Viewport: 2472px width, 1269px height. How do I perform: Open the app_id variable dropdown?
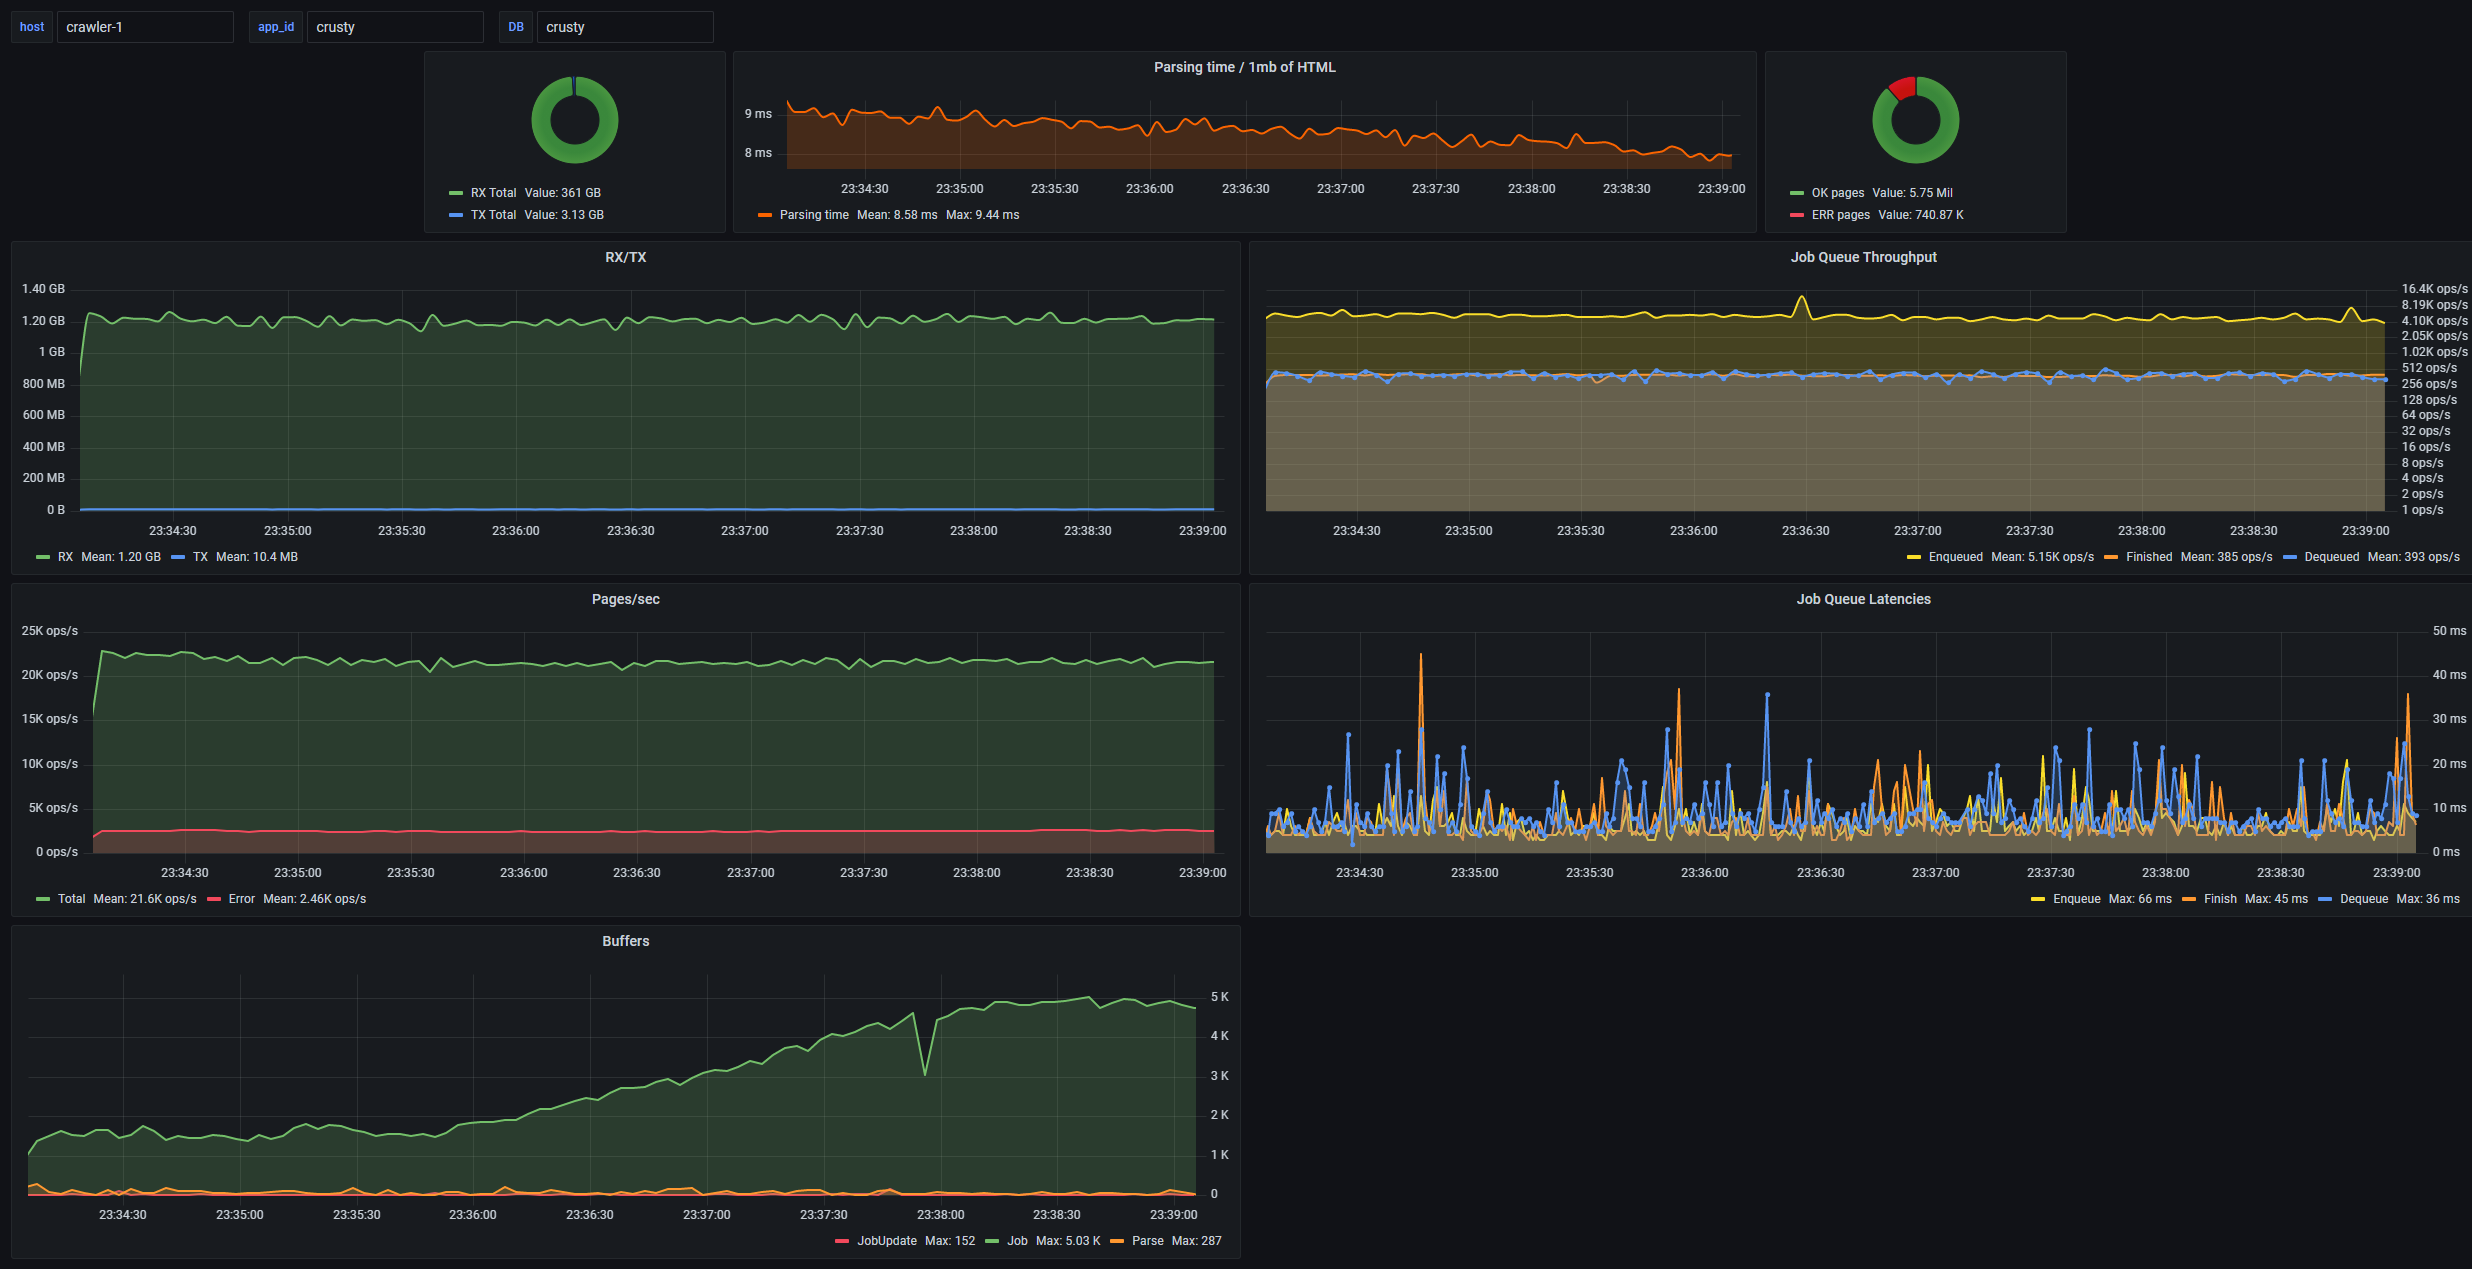pyautogui.click(x=394, y=27)
